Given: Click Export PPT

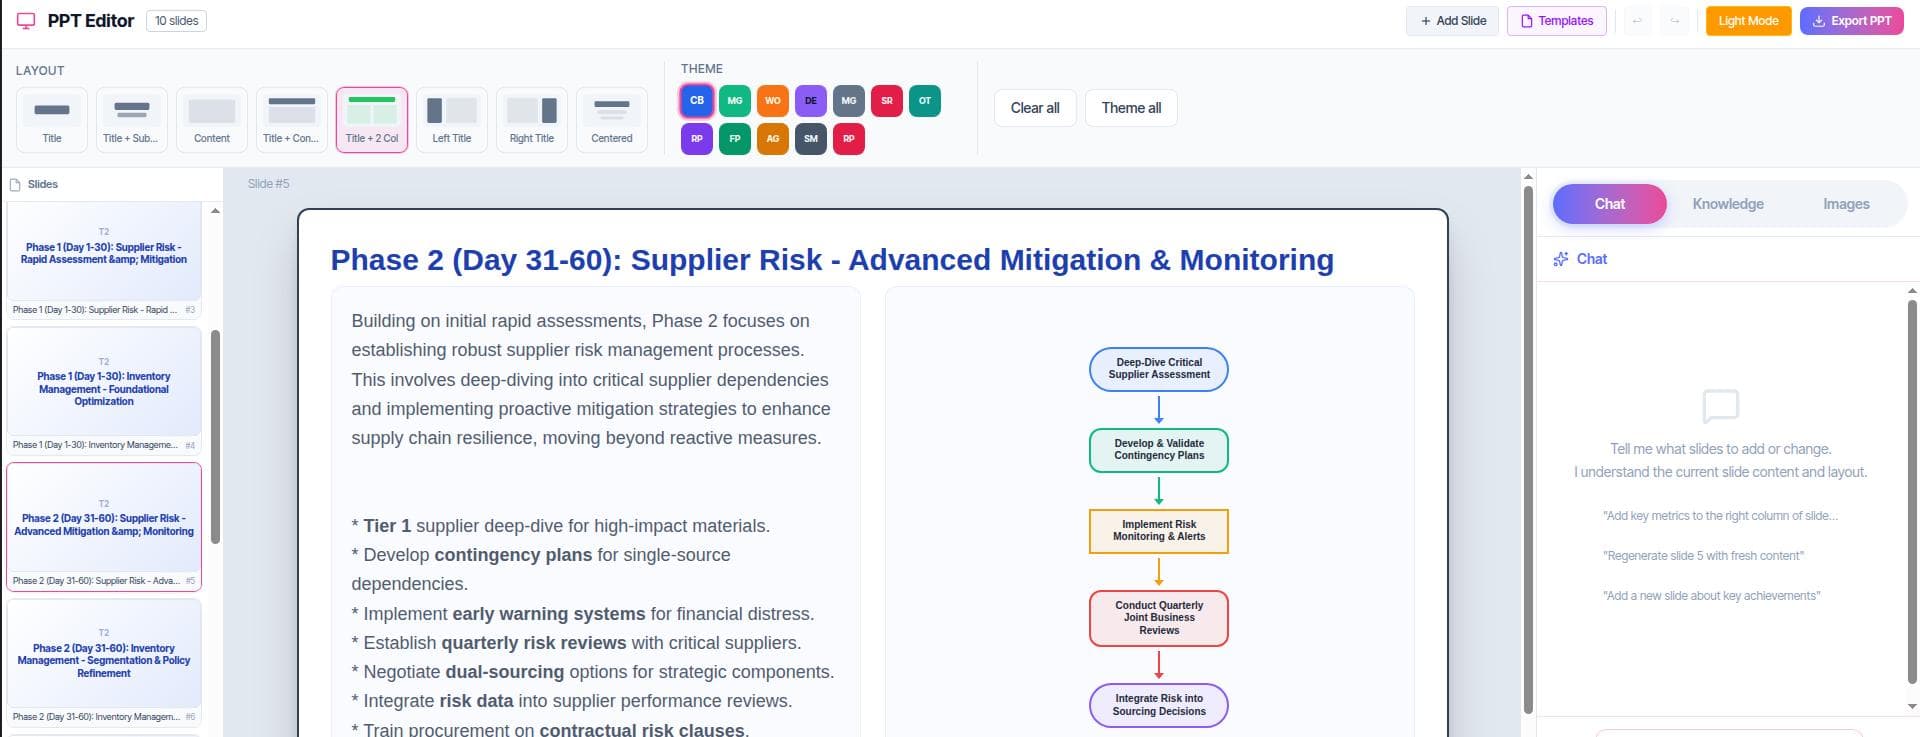Looking at the screenshot, I should (1852, 21).
